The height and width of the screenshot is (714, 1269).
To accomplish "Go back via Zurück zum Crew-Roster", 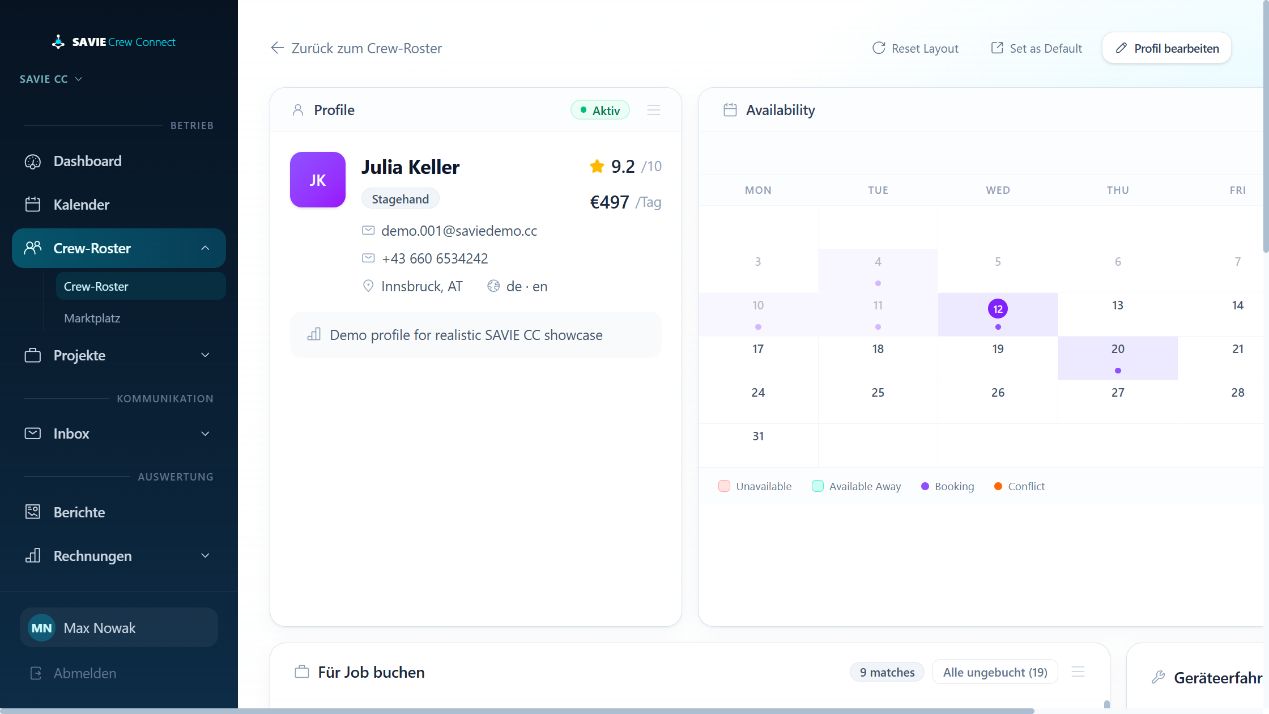I will (x=356, y=48).
